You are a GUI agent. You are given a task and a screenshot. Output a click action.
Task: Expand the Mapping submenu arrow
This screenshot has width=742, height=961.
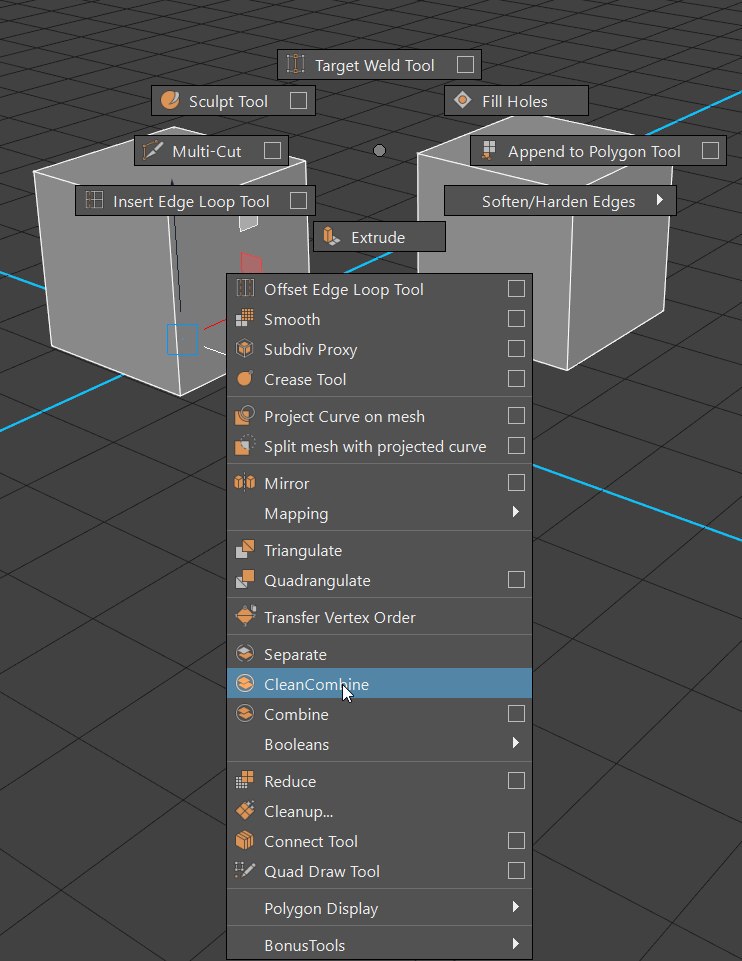tap(515, 512)
